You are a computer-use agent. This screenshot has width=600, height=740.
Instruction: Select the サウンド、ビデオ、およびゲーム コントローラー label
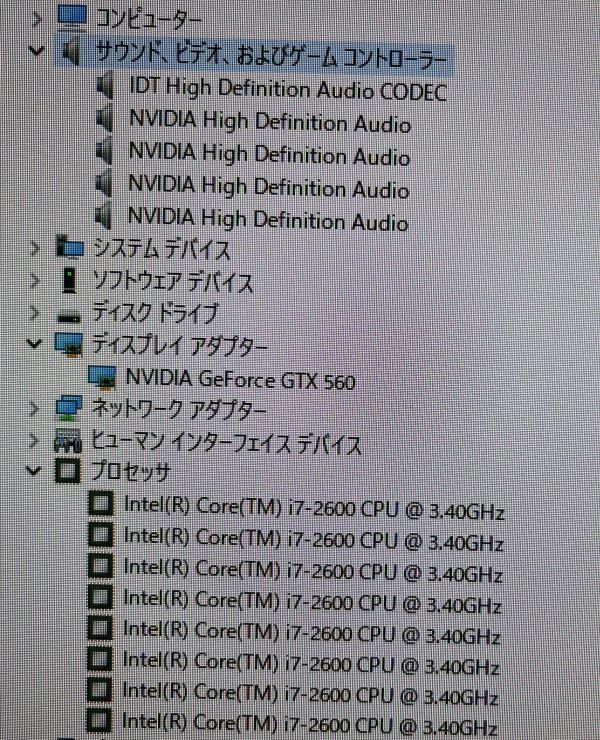[x=270, y=54]
